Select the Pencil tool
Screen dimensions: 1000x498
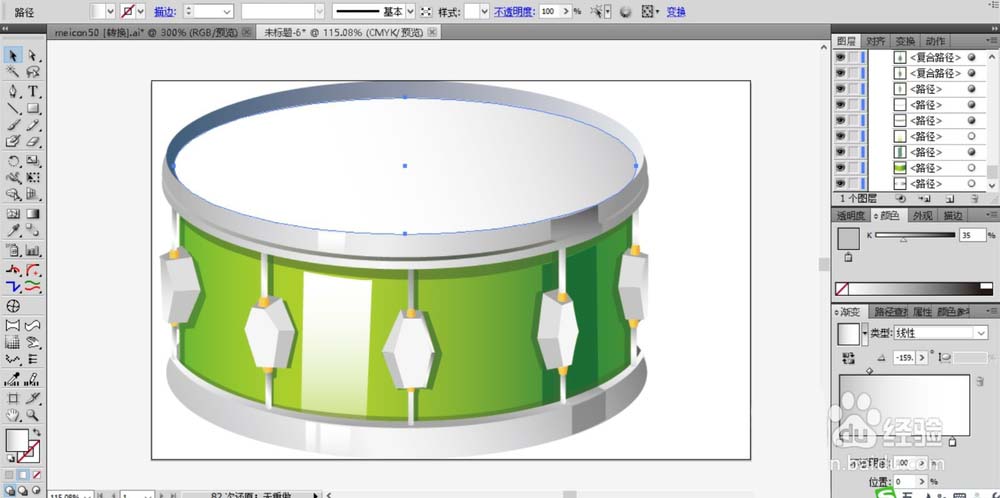[x=33, y=125]
